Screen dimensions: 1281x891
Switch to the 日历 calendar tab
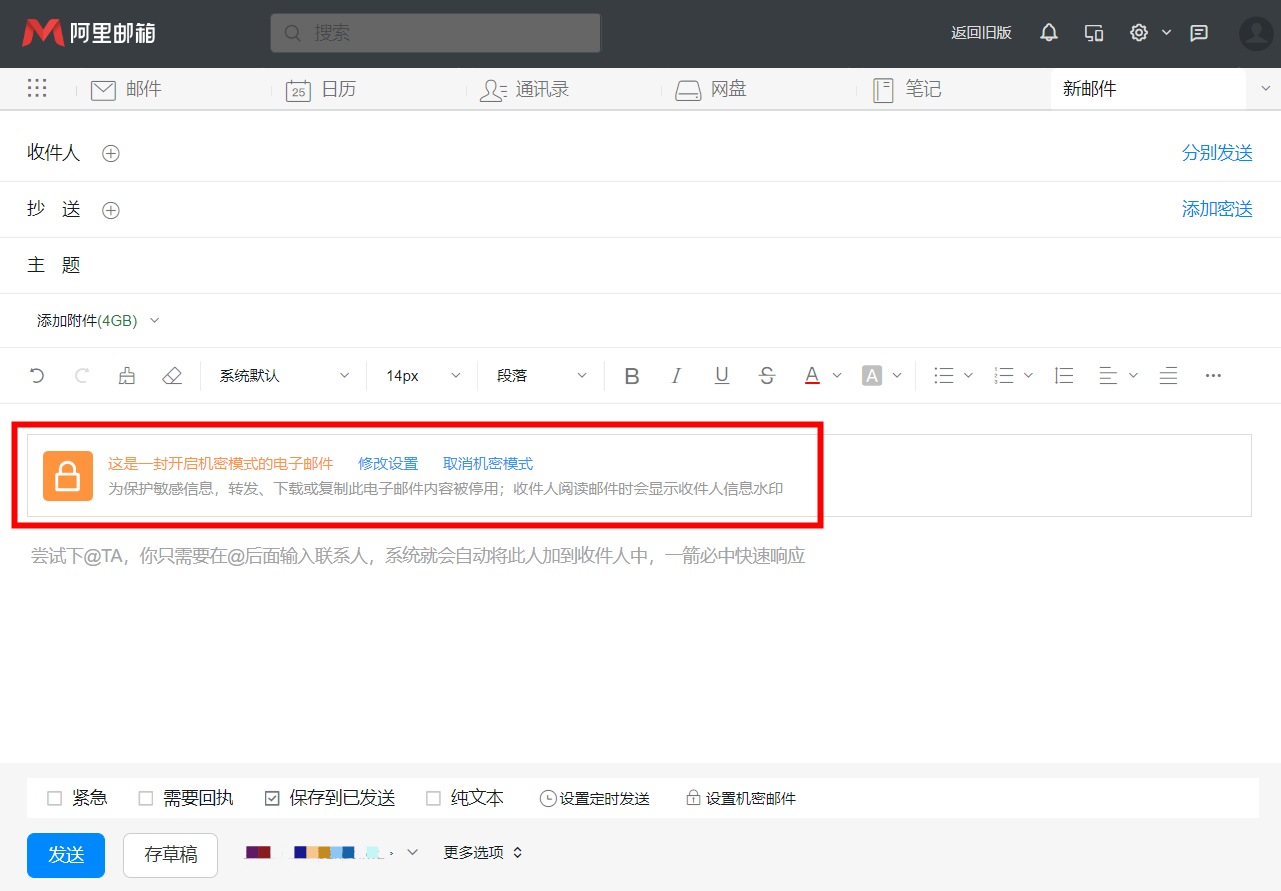pos(321,89)
